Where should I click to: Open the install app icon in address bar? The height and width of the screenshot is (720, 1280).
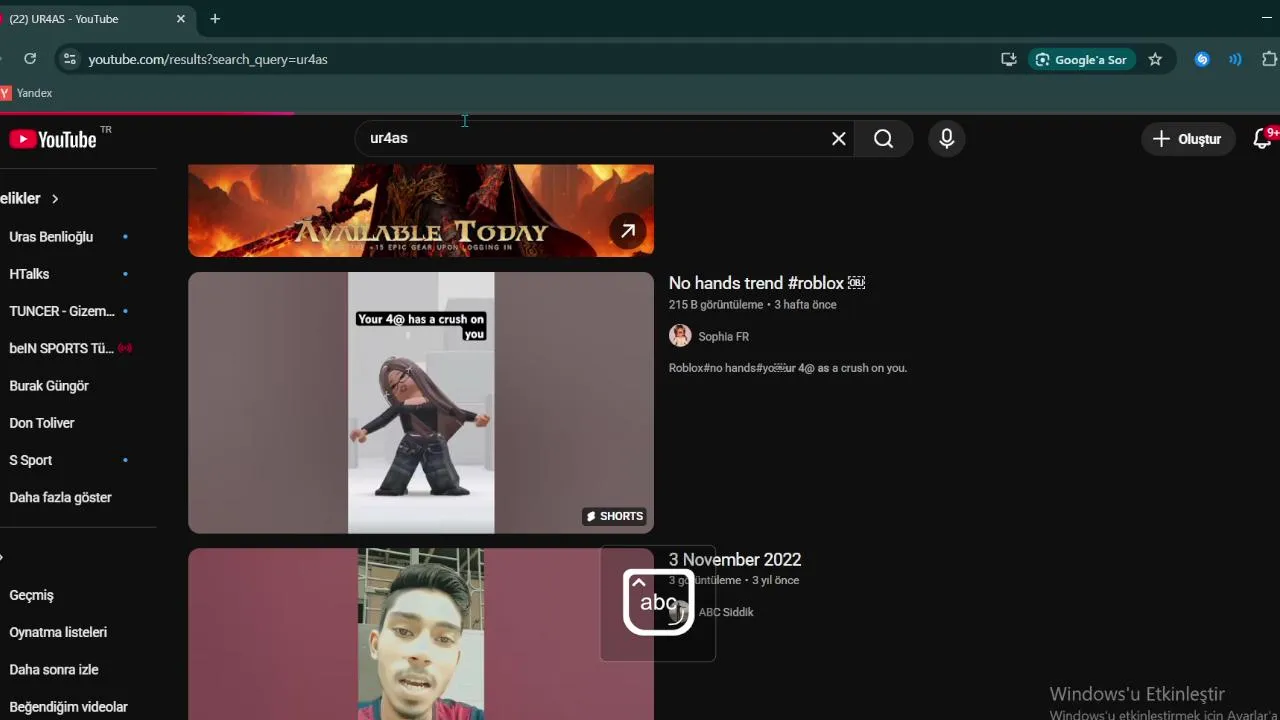(x=1008, y=59)
